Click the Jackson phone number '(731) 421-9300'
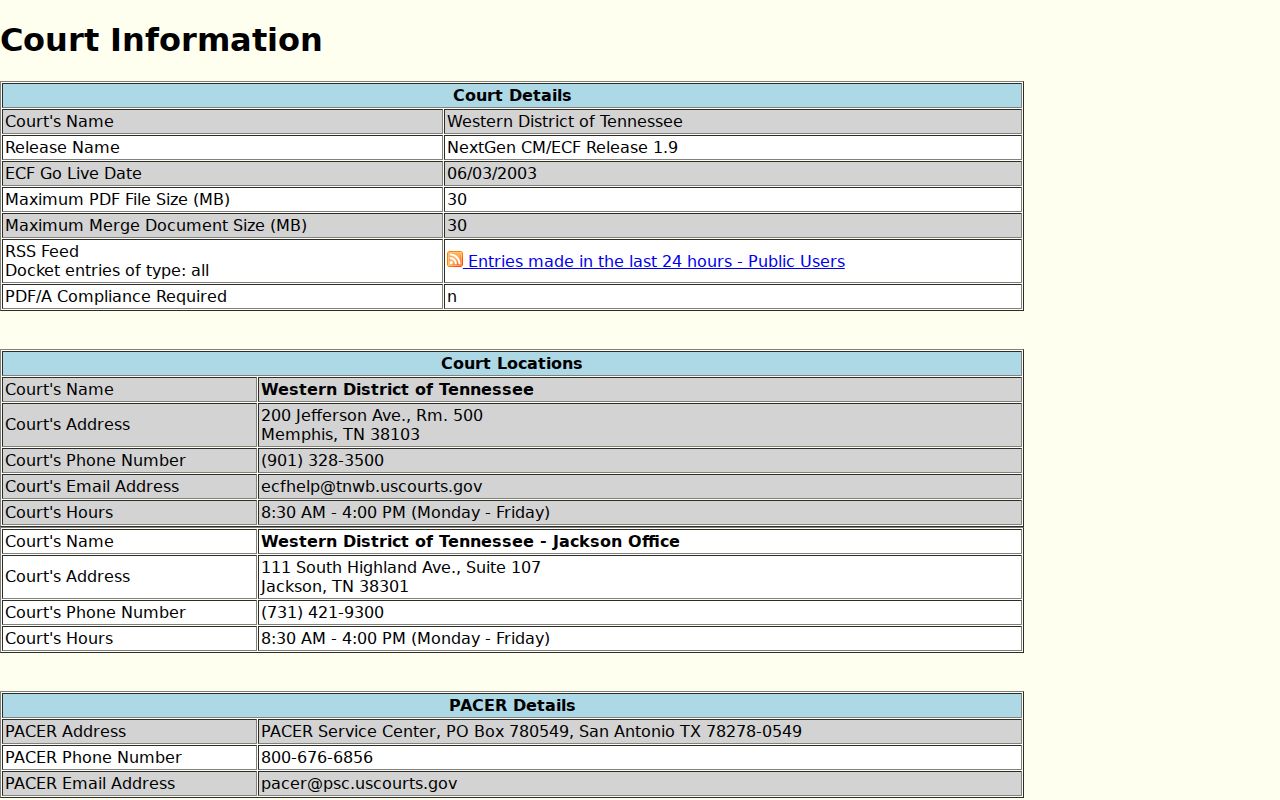 (322, 612)
